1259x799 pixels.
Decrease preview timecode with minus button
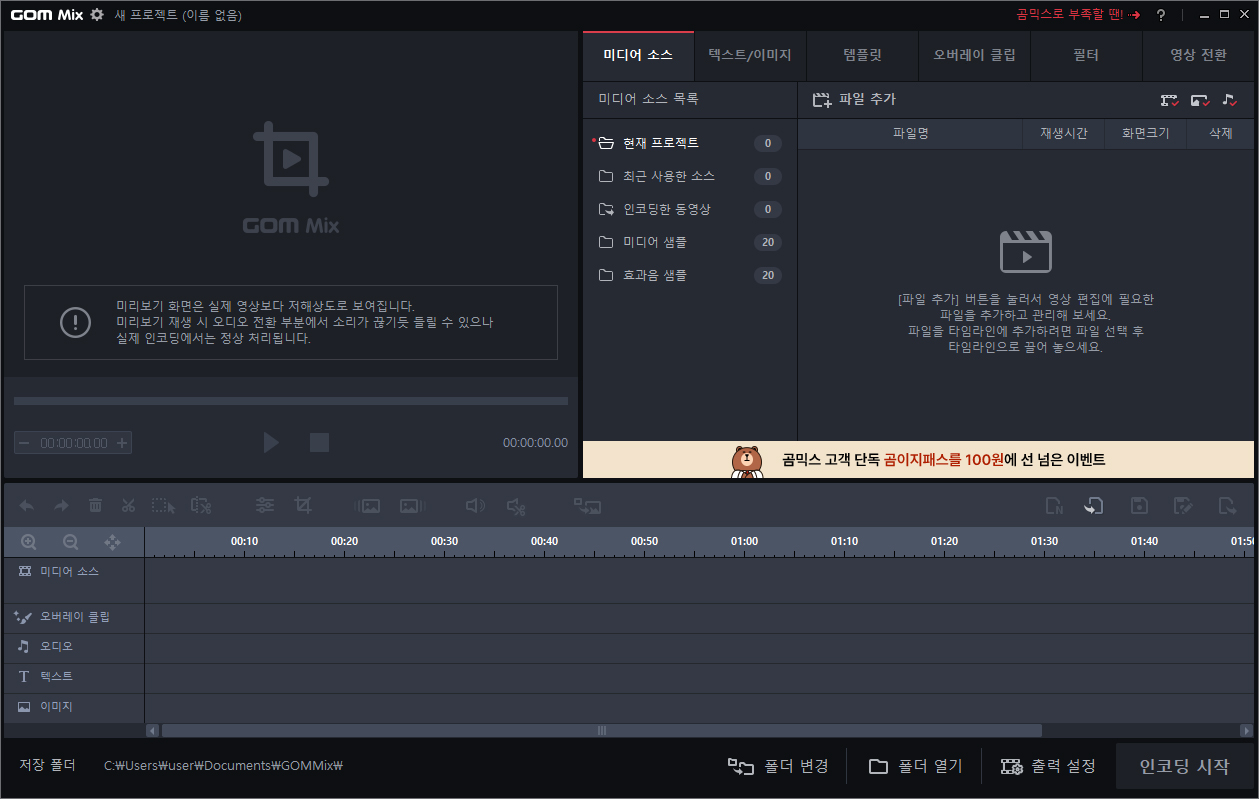click(24, 443)
